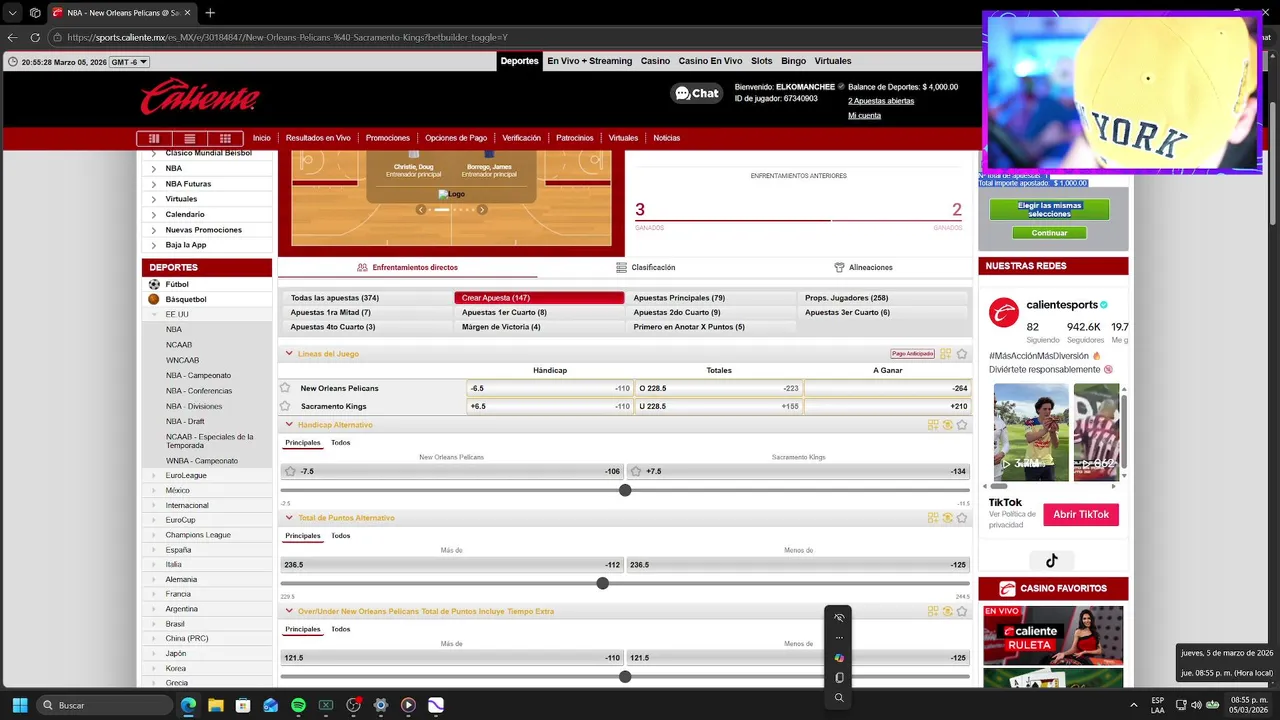Open the GMT -6 timezone dropdown
The image size is (1280, 720).
coord(129,61)
